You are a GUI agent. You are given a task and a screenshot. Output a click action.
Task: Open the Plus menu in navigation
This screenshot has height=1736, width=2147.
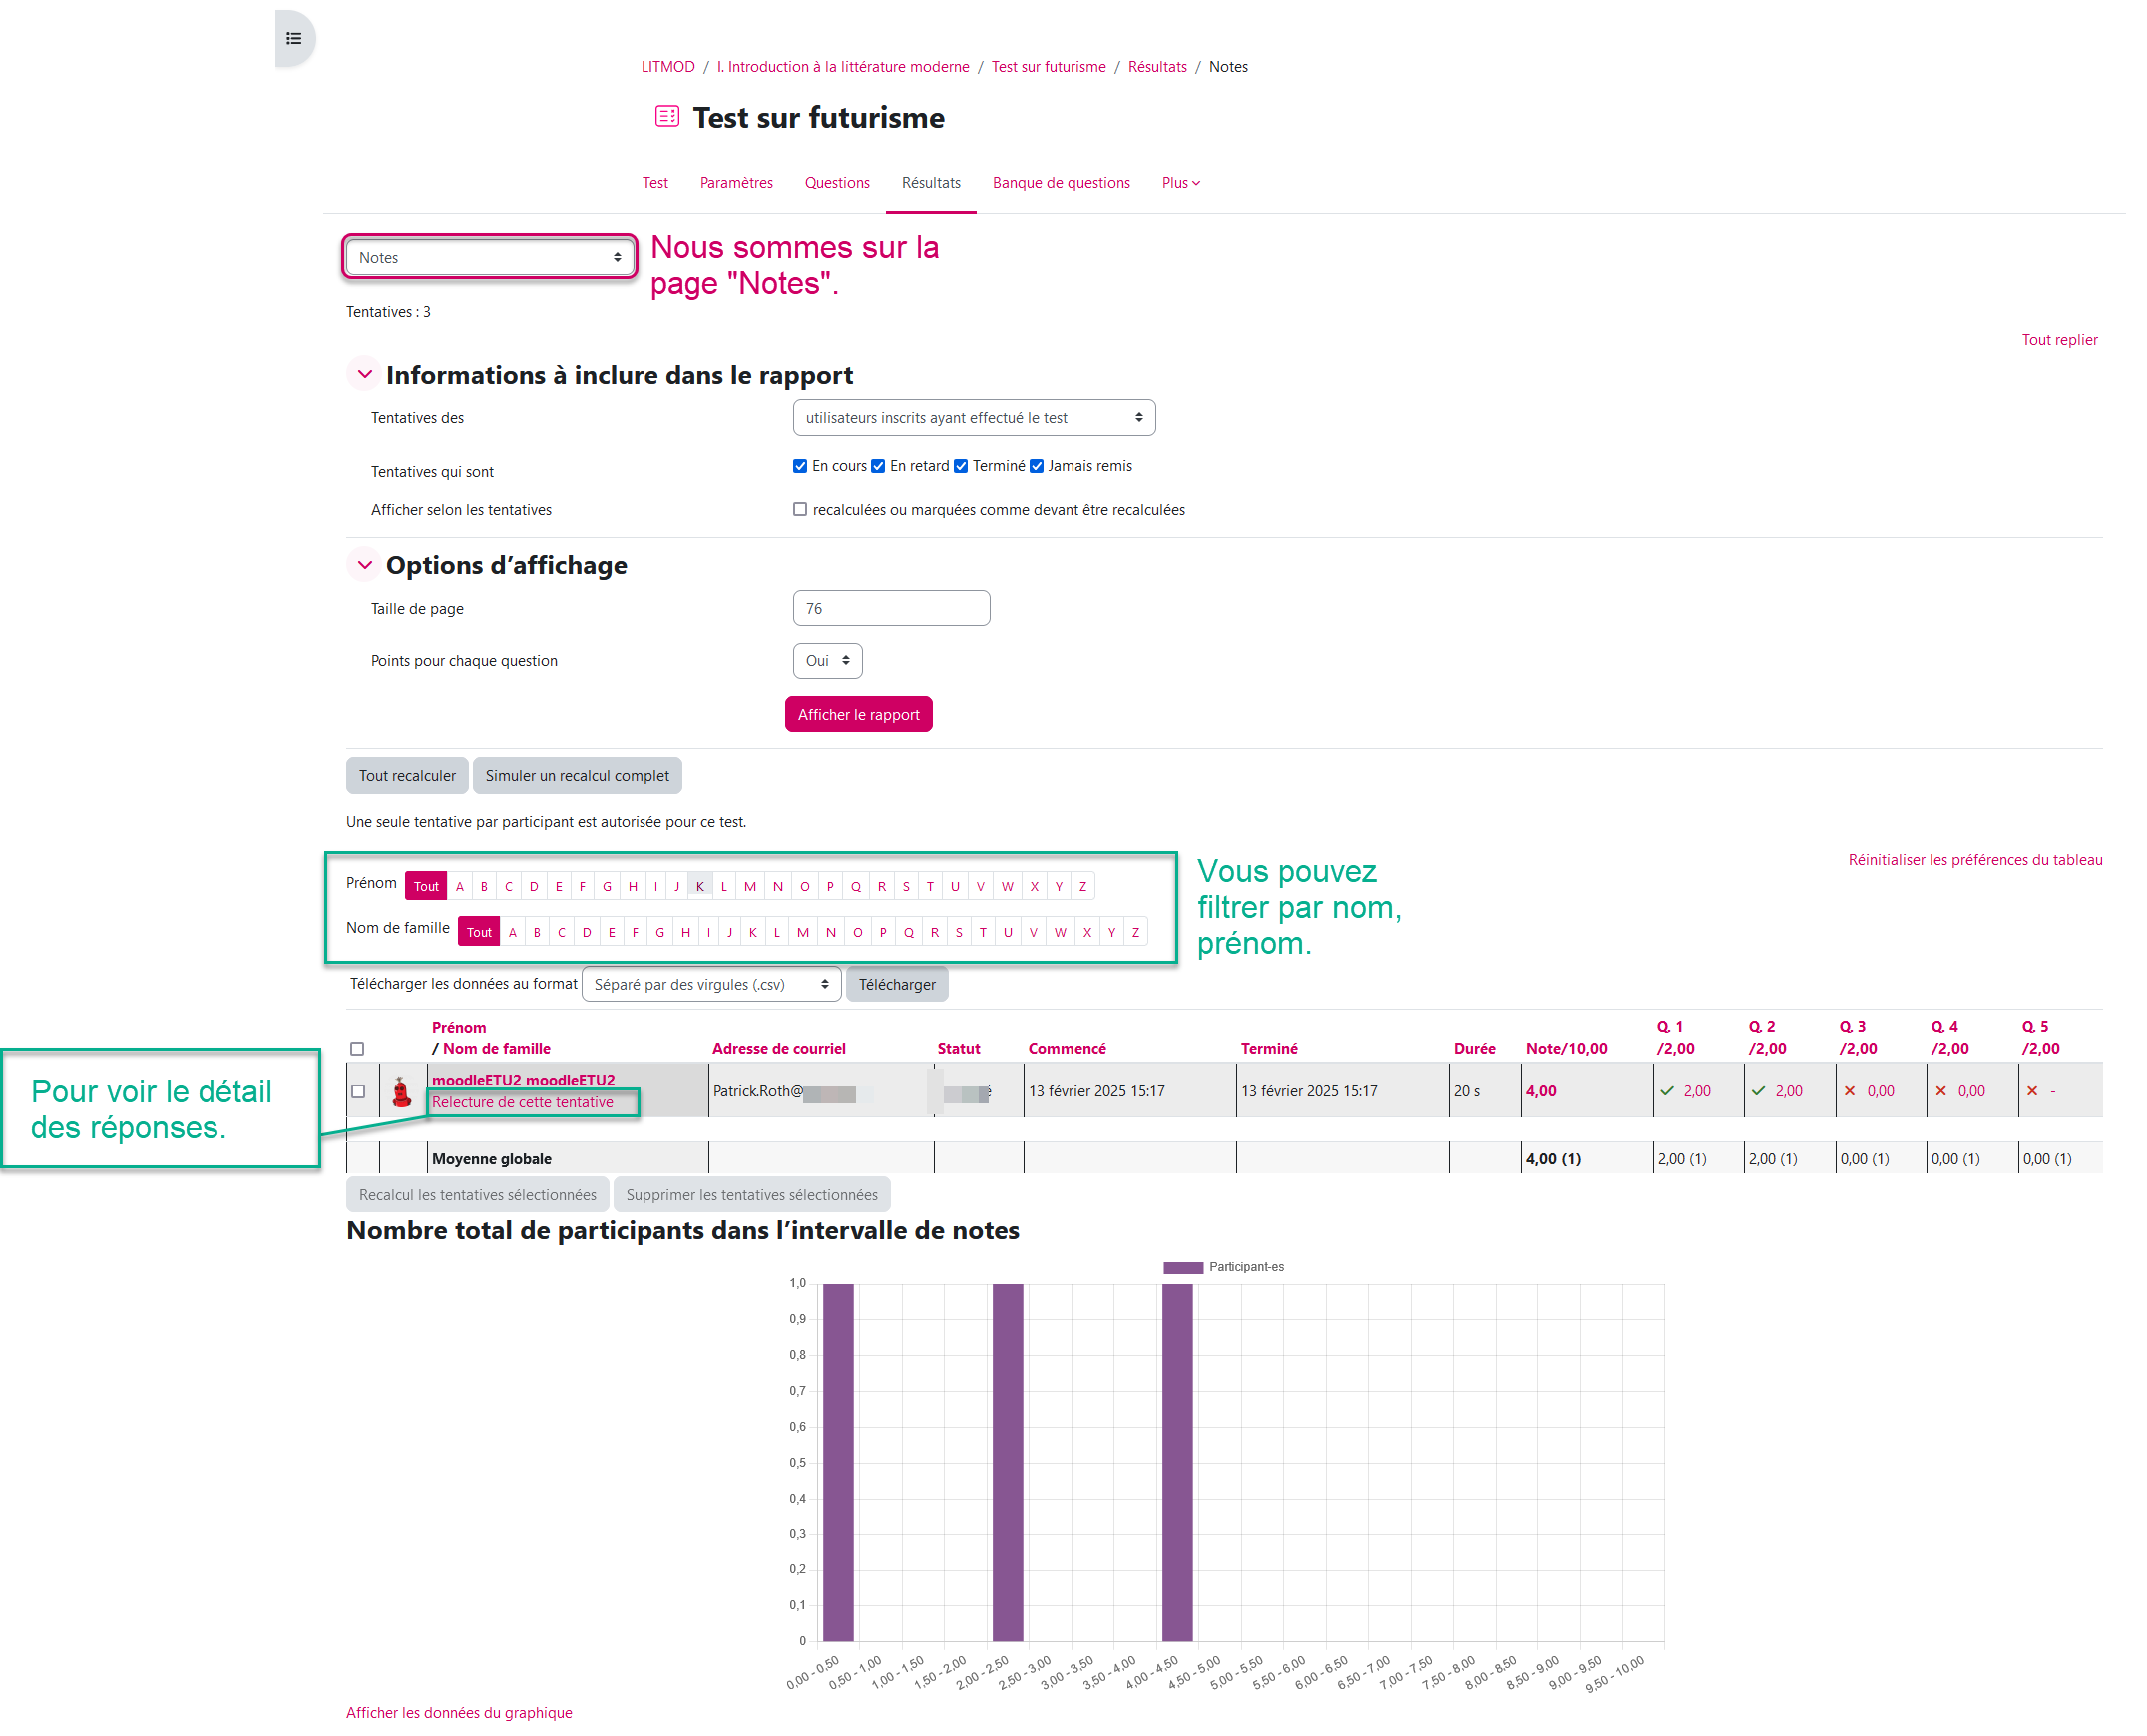[x=1180, y=182]
